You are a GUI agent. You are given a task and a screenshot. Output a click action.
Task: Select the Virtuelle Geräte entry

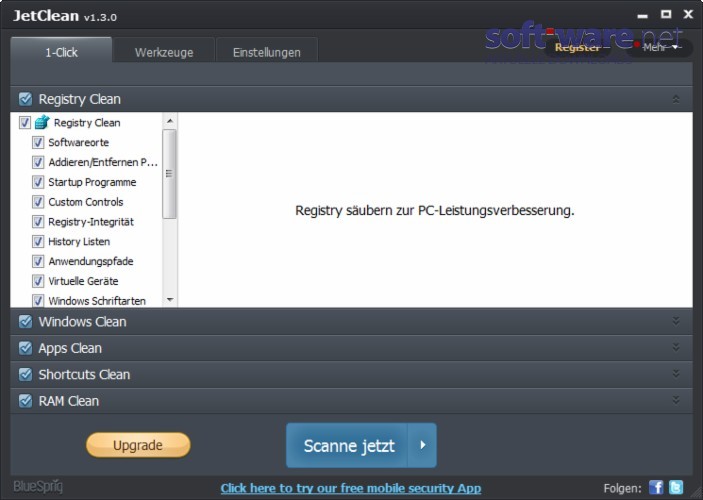(x=83, y=281)
